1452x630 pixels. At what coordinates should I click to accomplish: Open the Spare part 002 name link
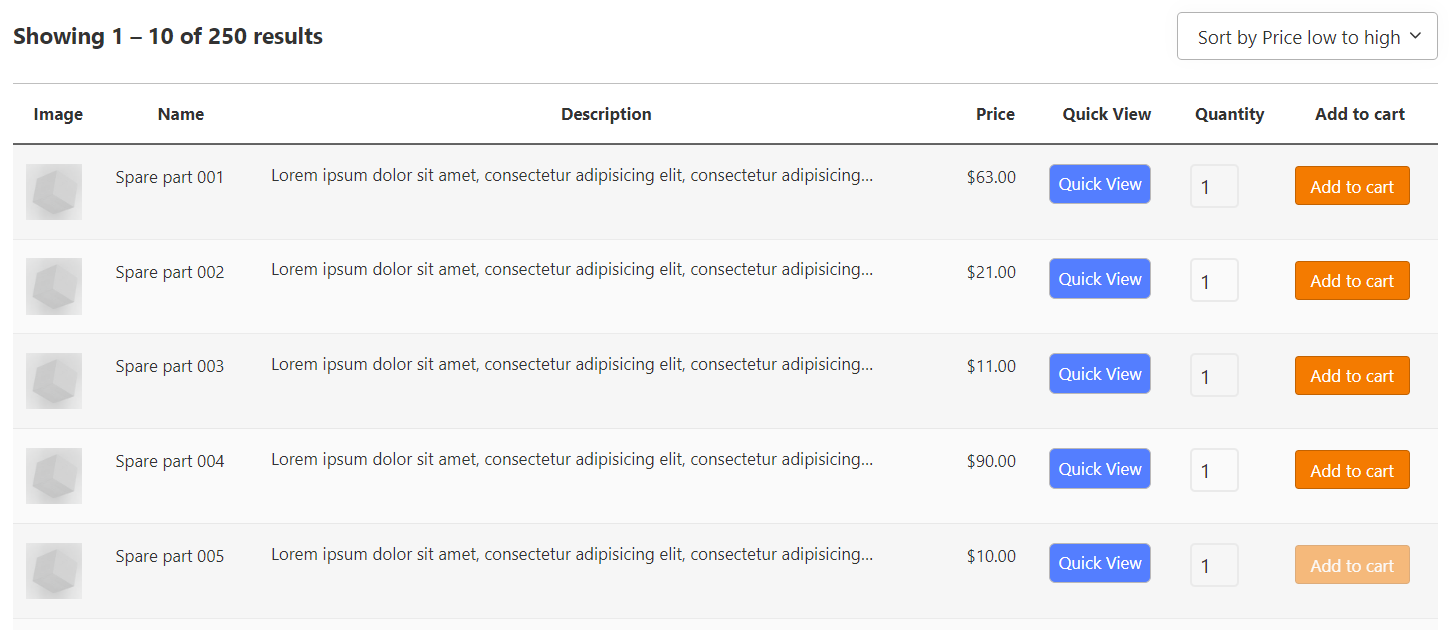pos(170,272)
